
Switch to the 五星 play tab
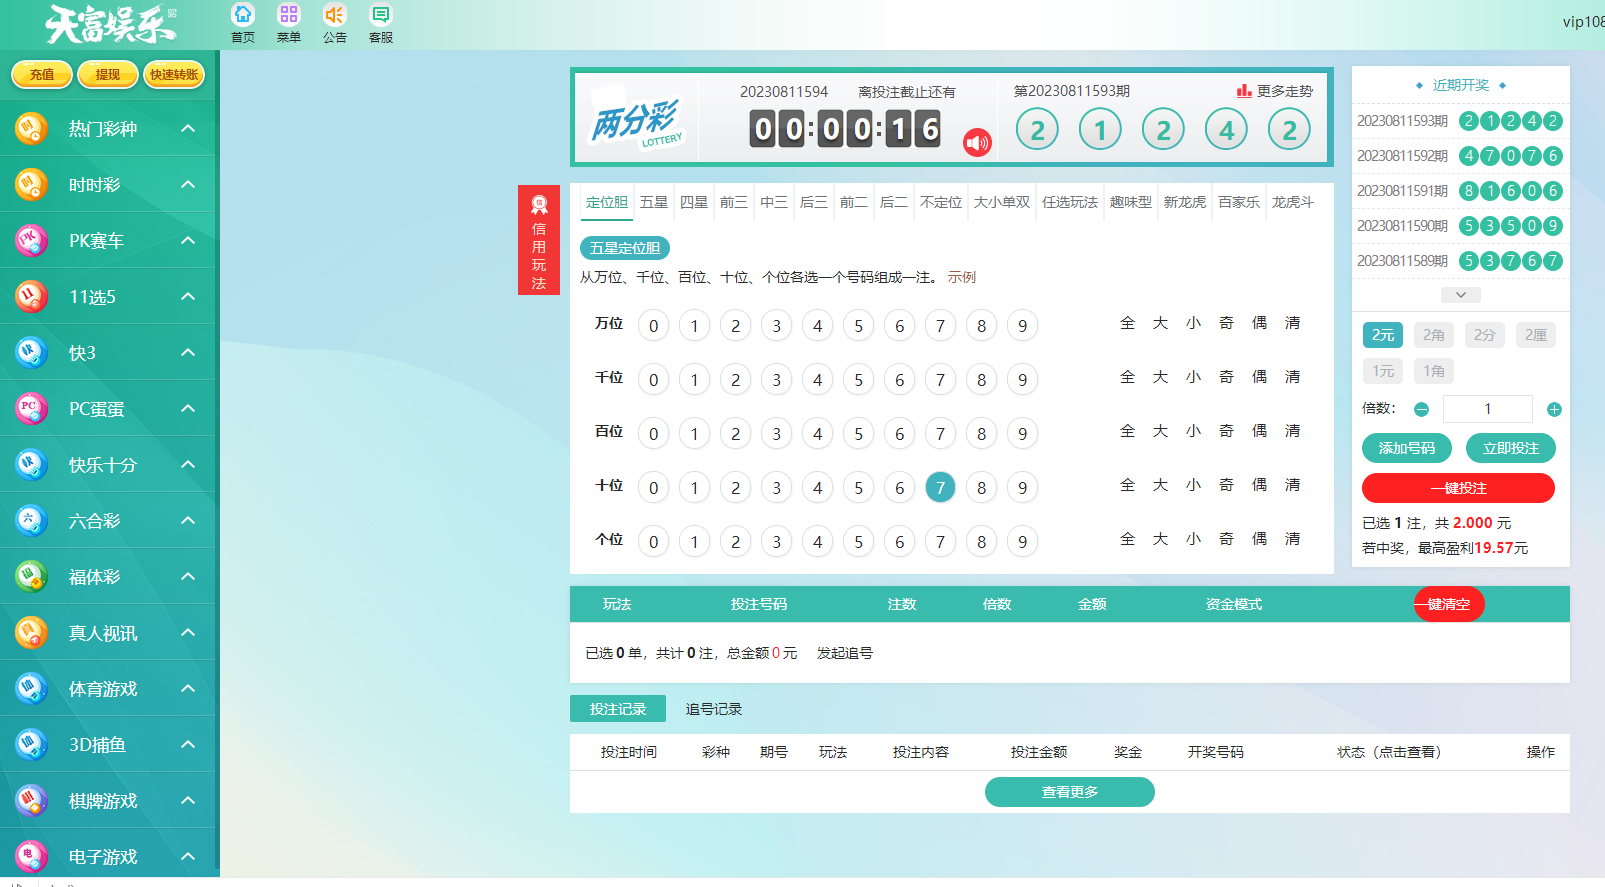point(653,202)
